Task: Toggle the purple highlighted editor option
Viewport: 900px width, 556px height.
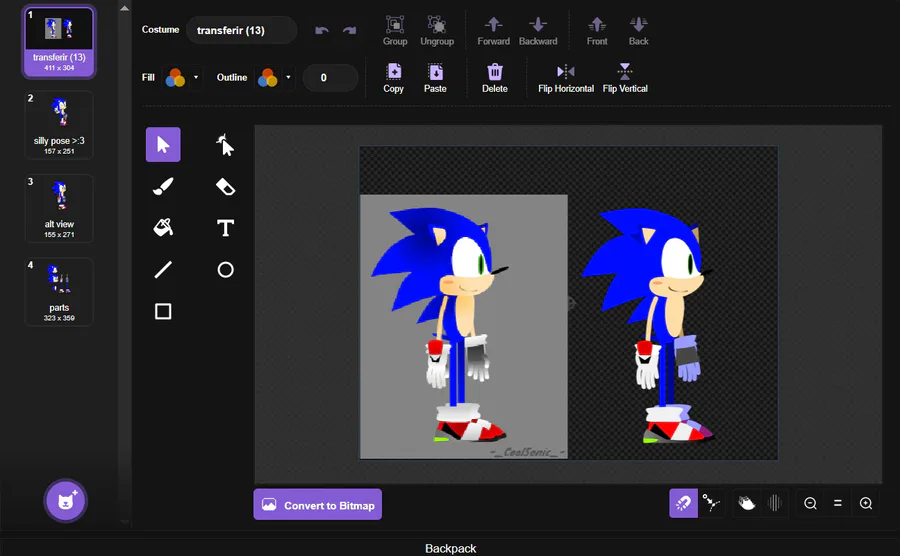Action: [684, 503]
